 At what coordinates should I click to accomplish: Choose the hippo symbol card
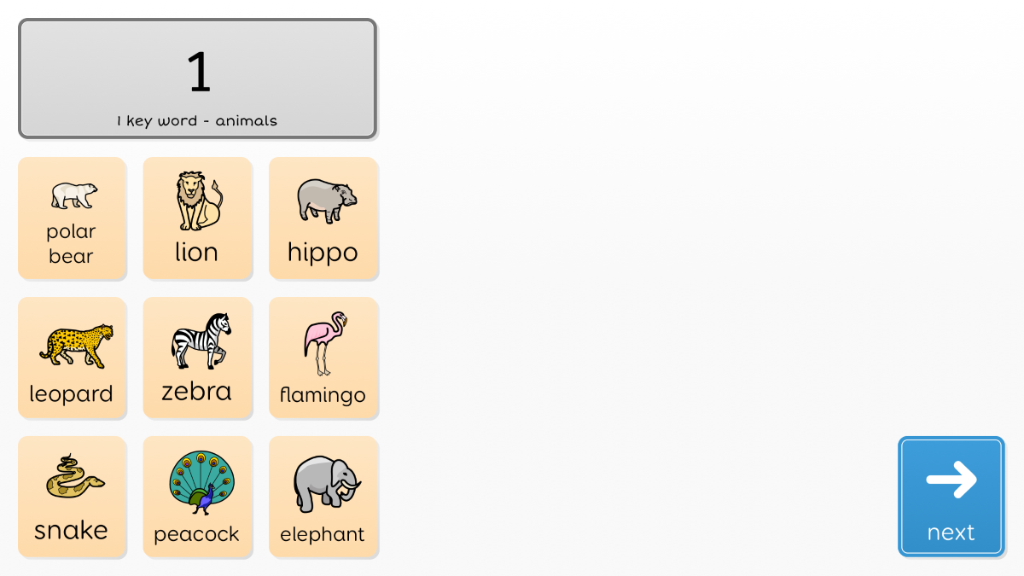click(323, 218)
